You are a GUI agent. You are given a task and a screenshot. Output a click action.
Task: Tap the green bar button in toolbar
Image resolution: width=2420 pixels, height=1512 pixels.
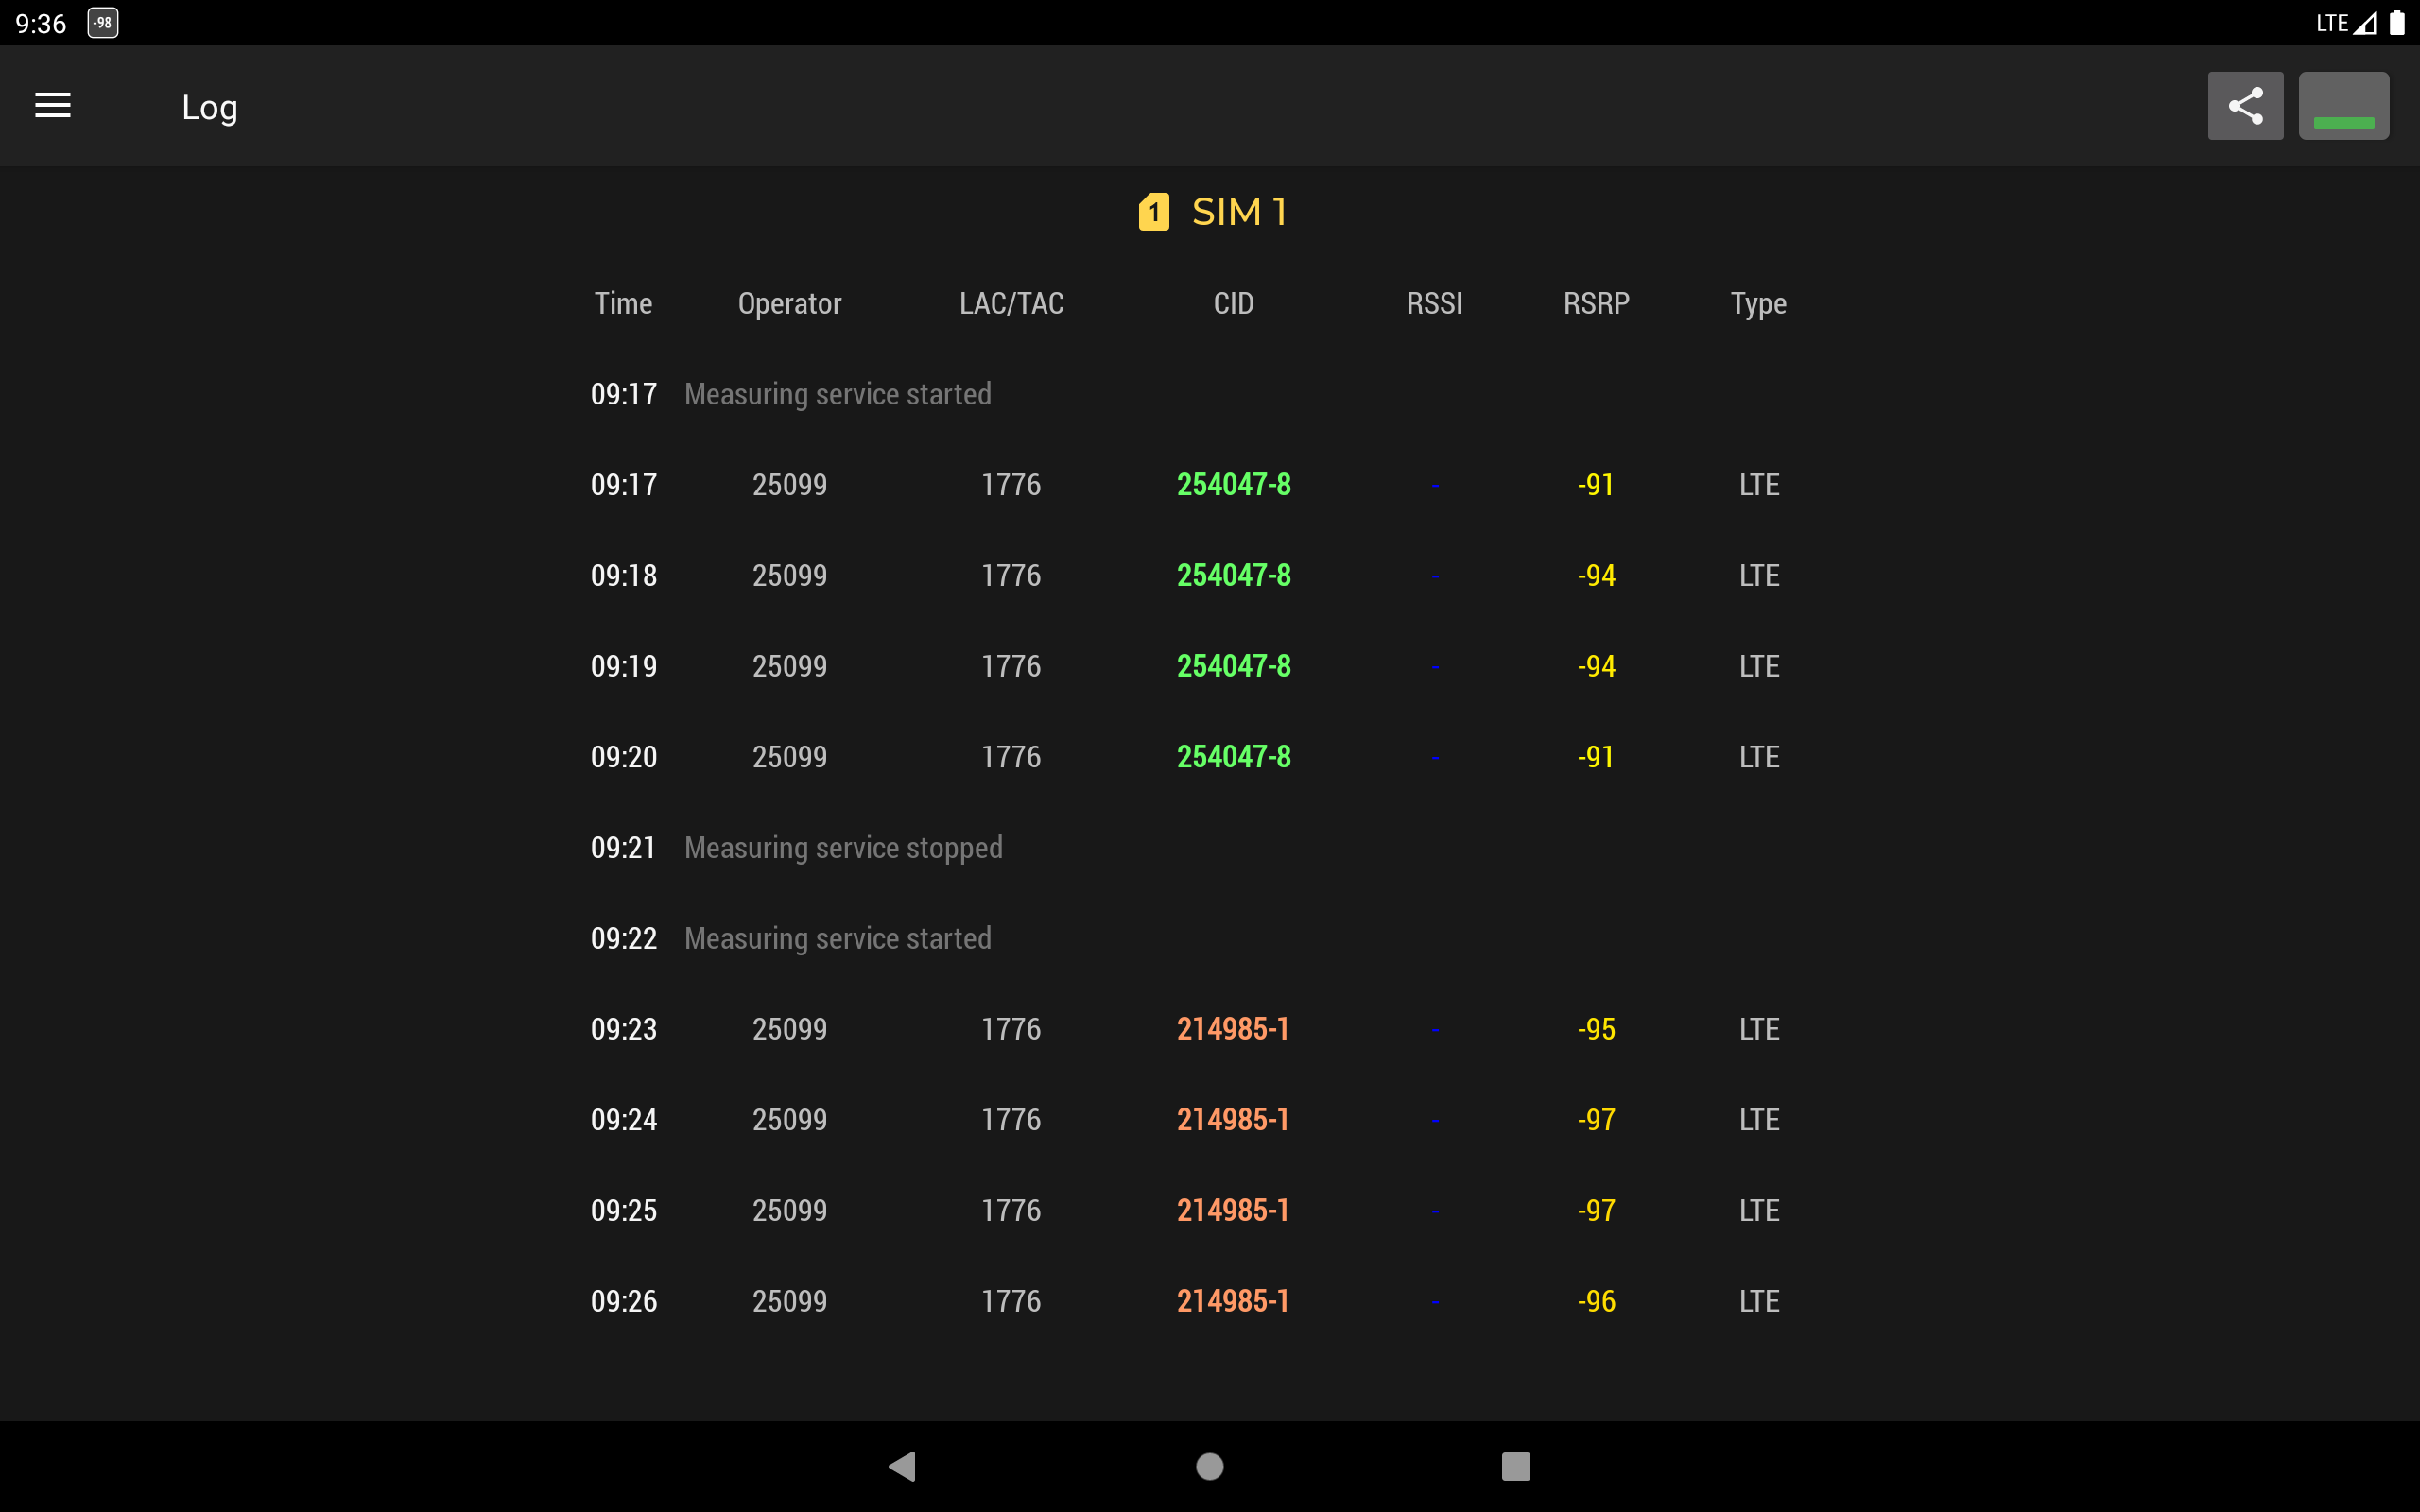click(2343, 105)
